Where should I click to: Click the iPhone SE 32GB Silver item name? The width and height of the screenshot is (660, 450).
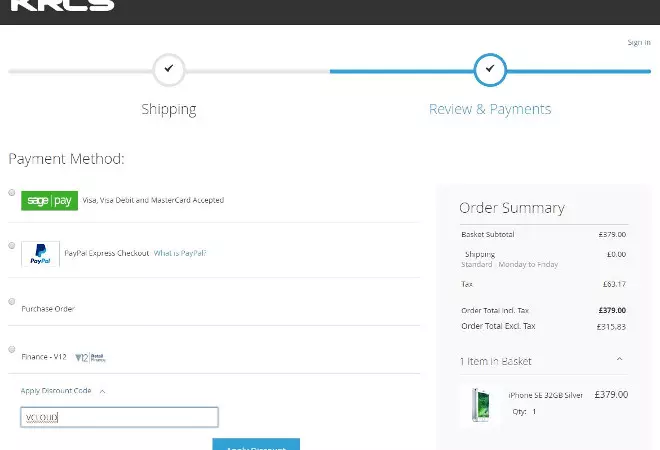pyautogui.click(x=545, y=395)
